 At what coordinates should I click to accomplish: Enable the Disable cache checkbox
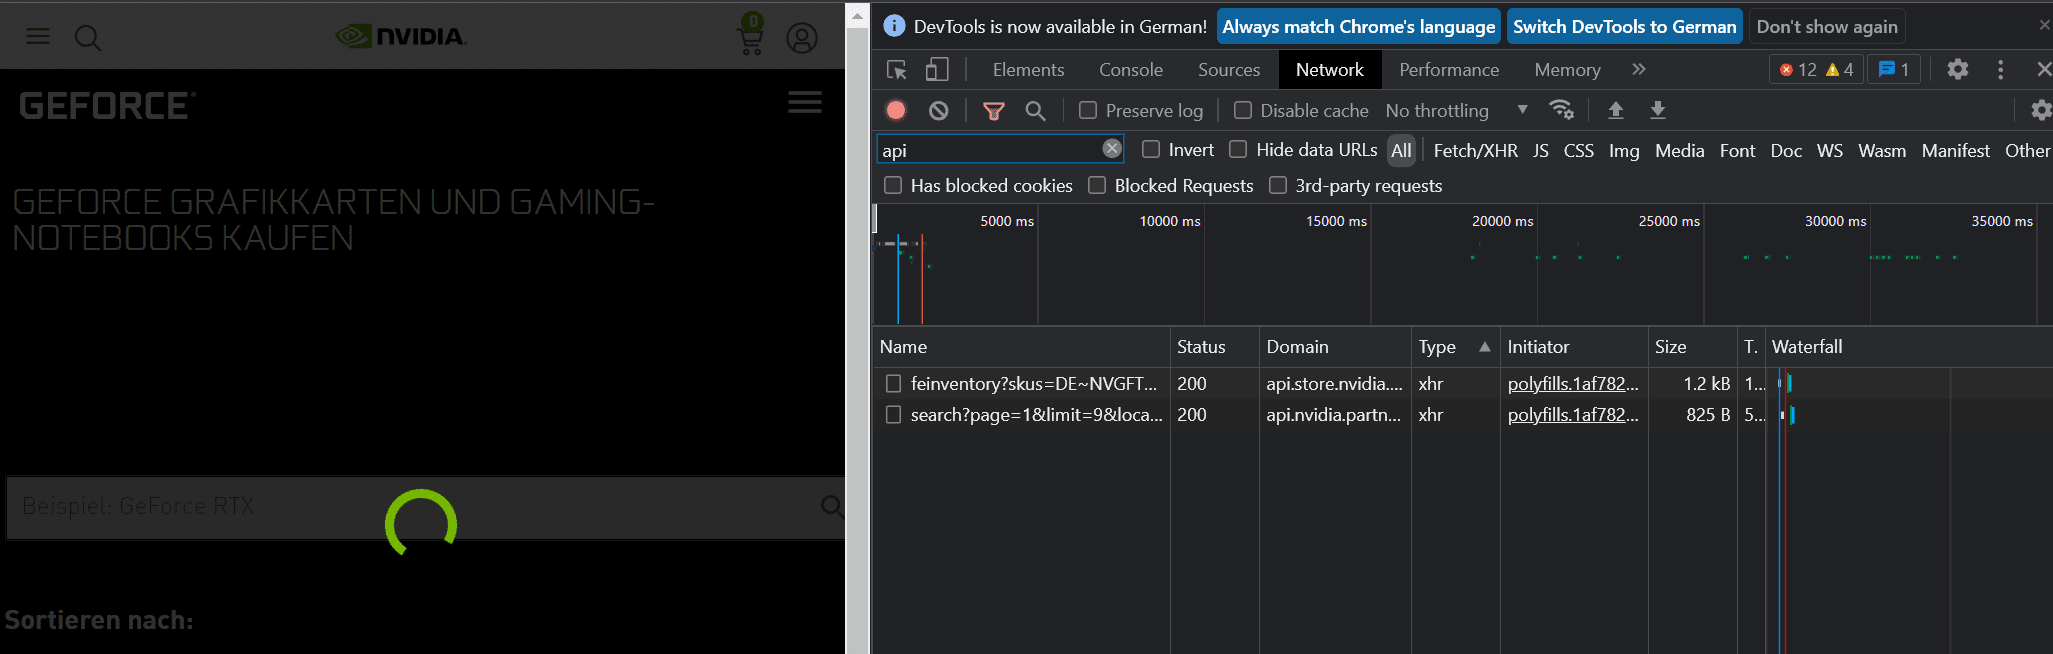[1243, 110]
